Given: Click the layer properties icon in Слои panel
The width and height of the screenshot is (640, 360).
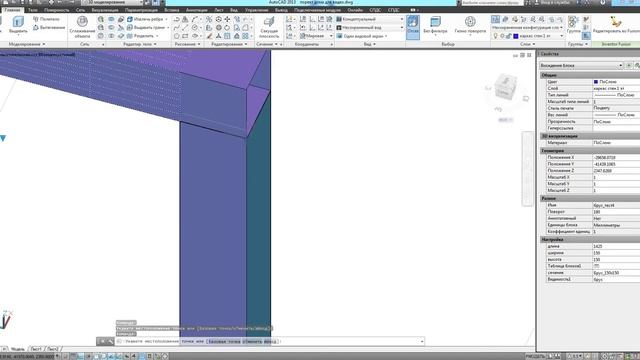Looking at the screenshot, I should point(496,19).
